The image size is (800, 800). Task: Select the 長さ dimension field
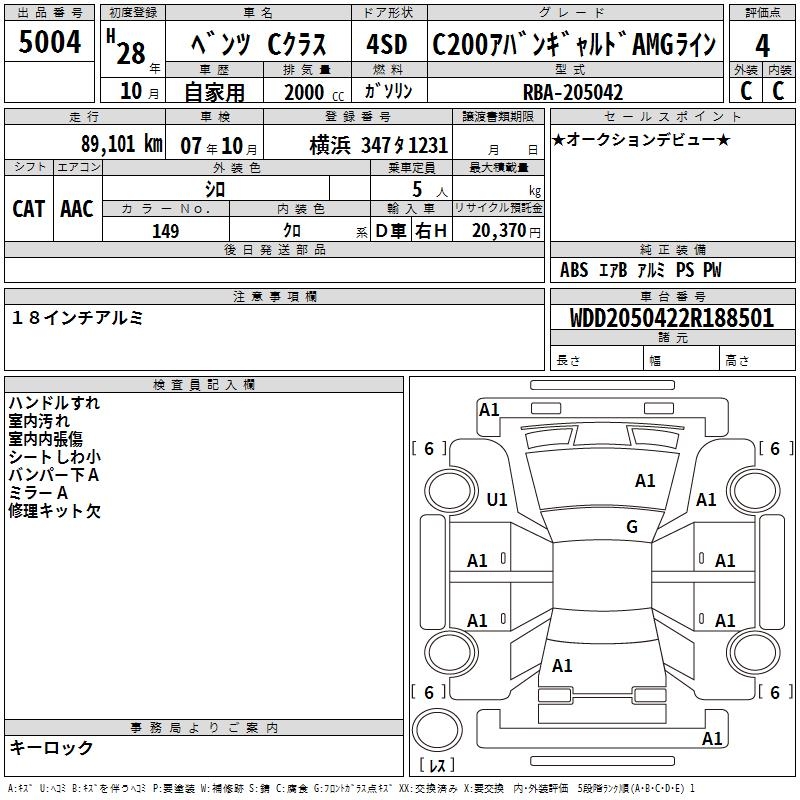pos(597,358)
